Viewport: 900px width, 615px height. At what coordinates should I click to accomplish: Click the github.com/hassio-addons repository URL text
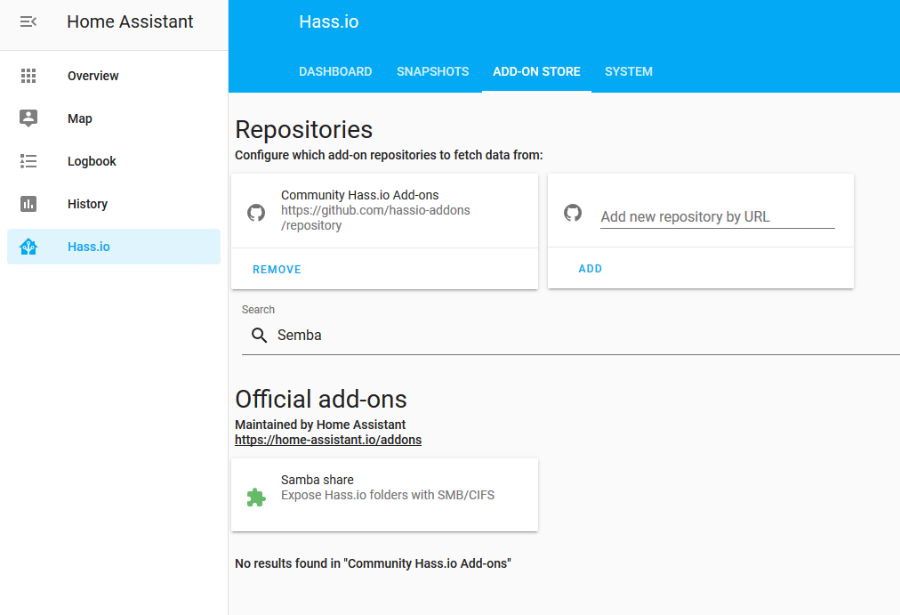click(x=375, y=218)
